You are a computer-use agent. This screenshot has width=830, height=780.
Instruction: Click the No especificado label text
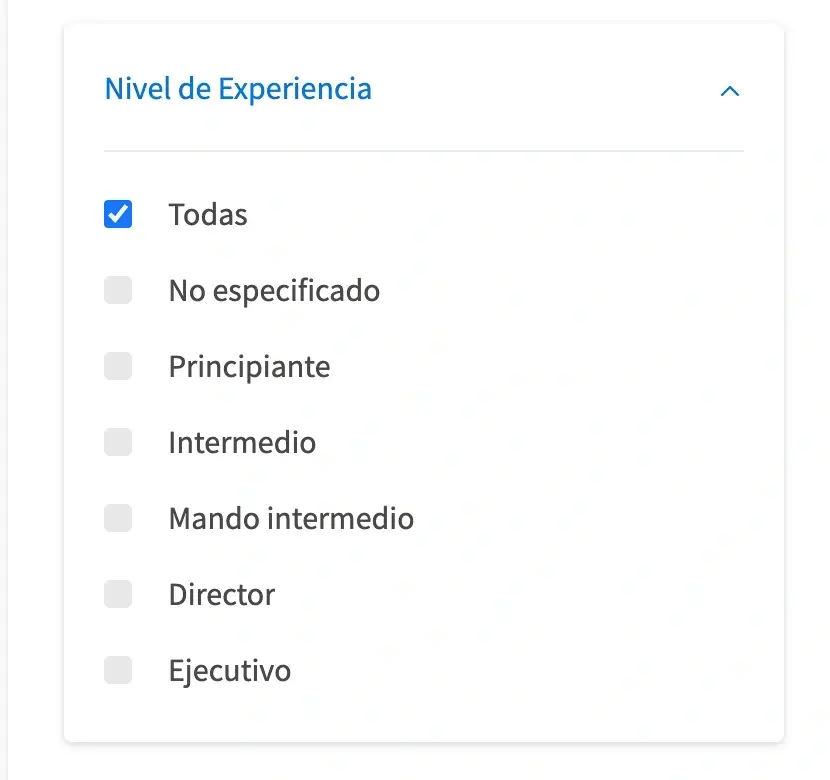[274, 291]
